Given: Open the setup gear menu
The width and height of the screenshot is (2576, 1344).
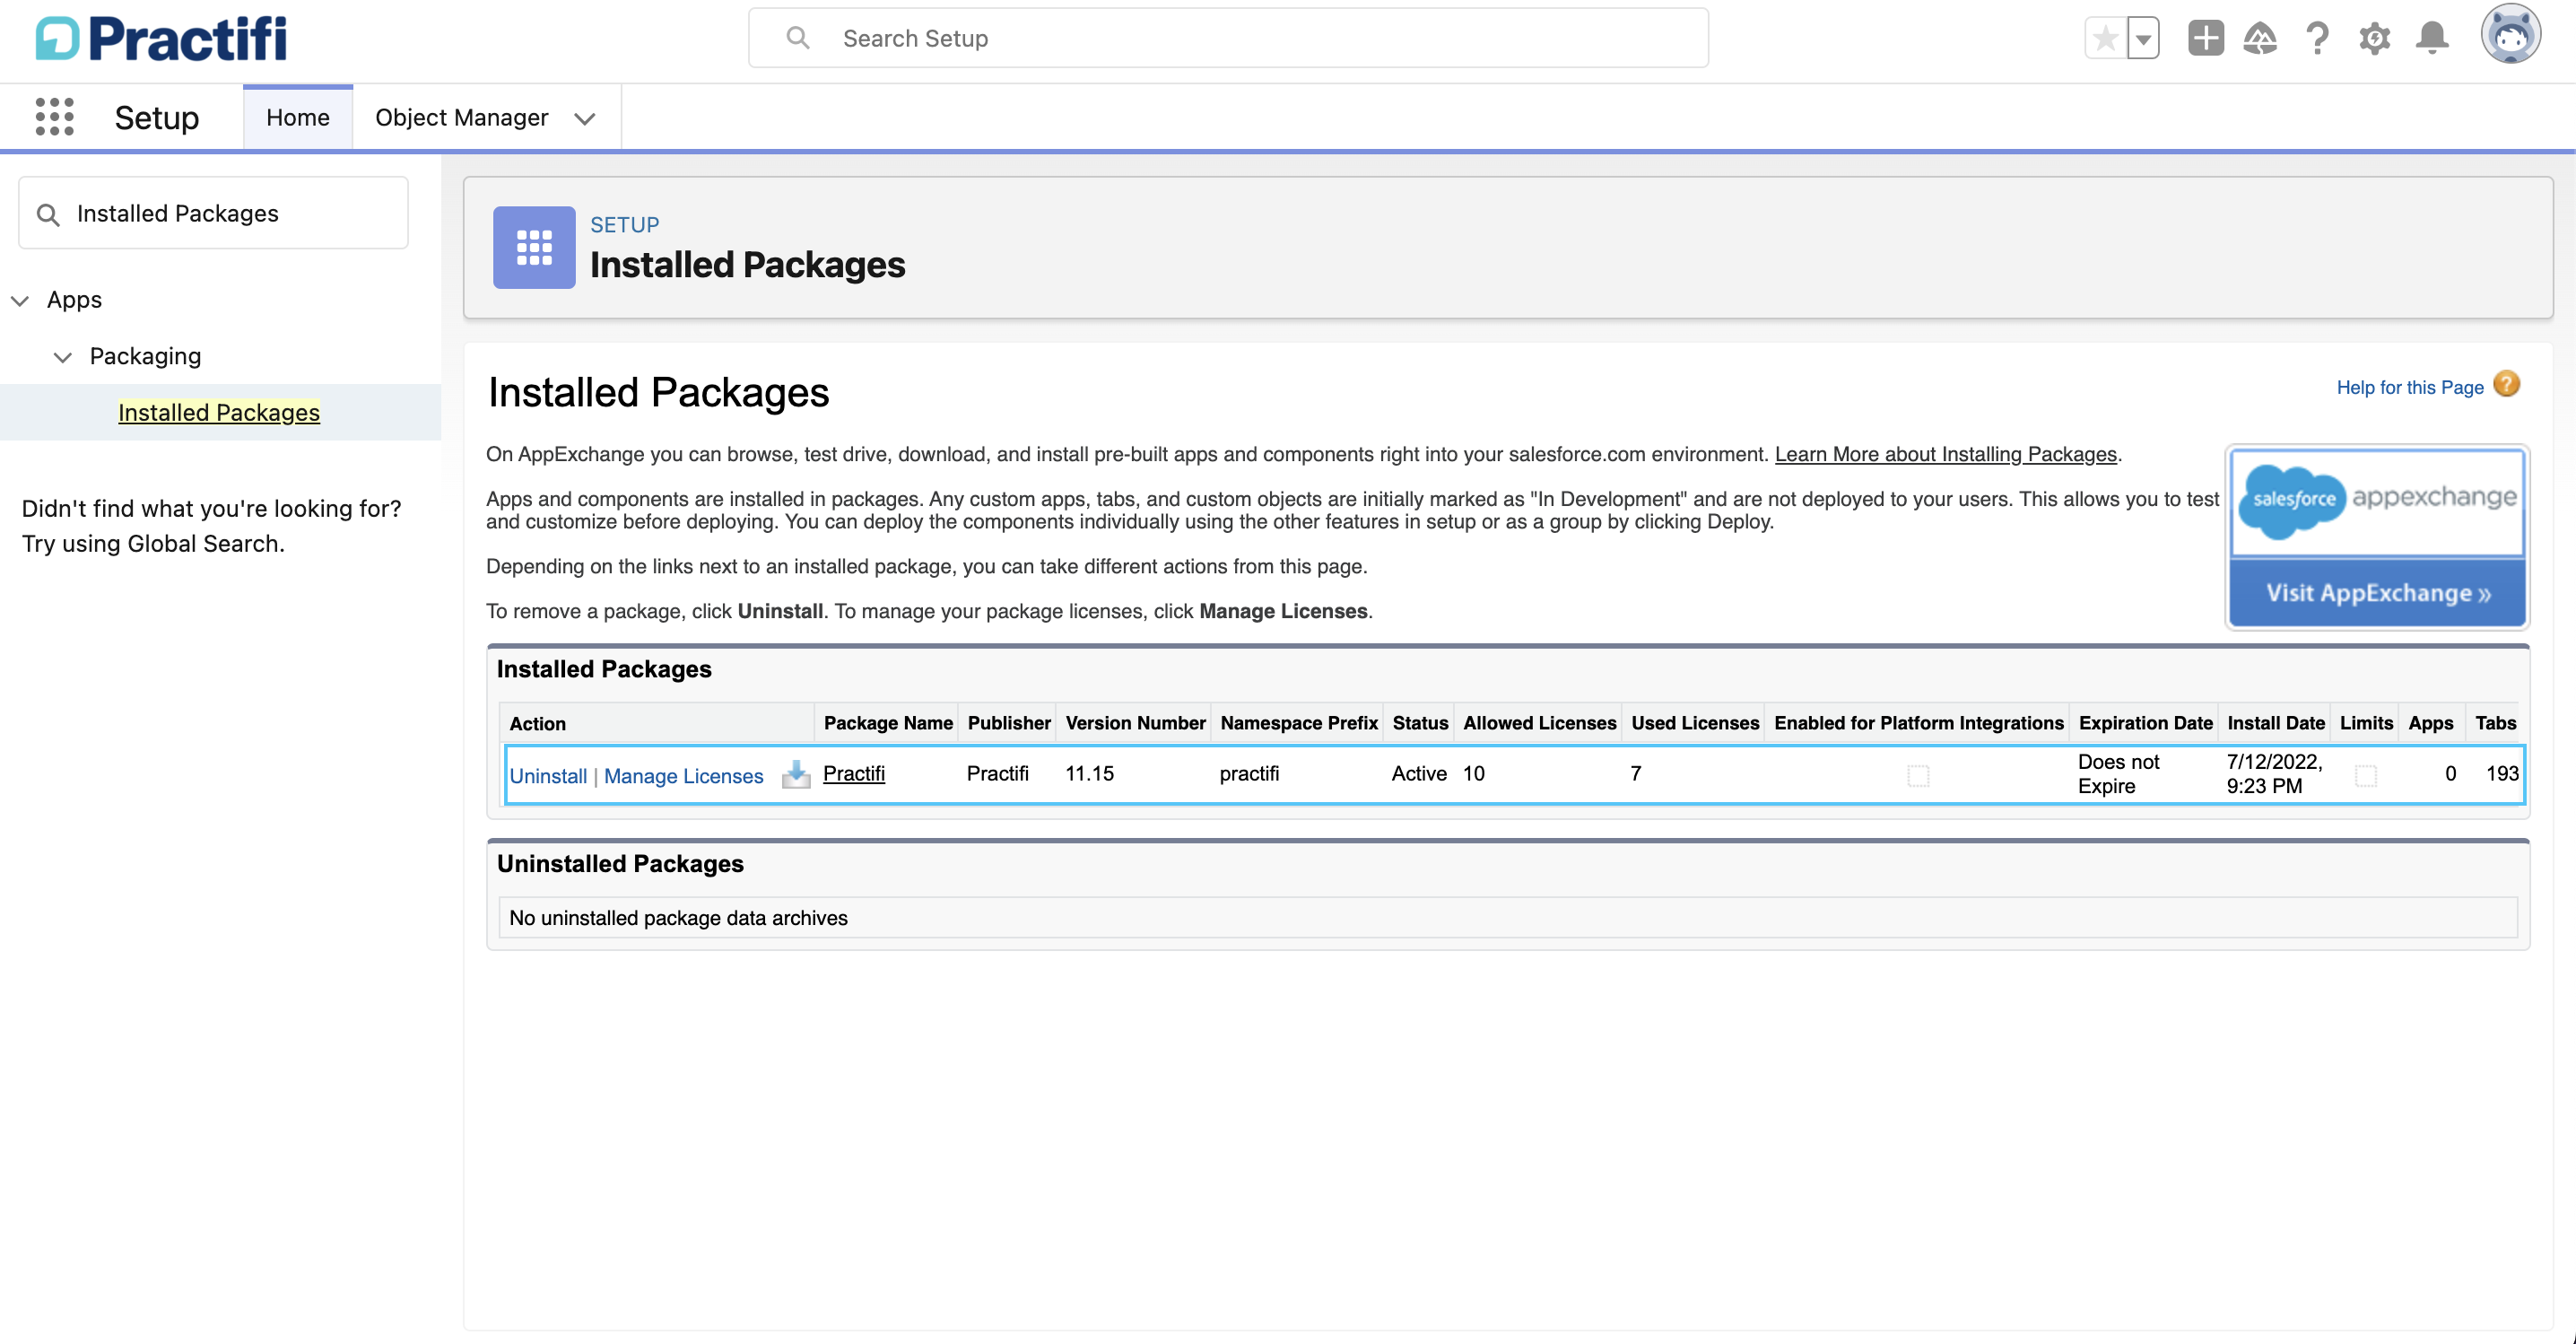Looking at the screenshot, I should click(x=2375, y=39).
